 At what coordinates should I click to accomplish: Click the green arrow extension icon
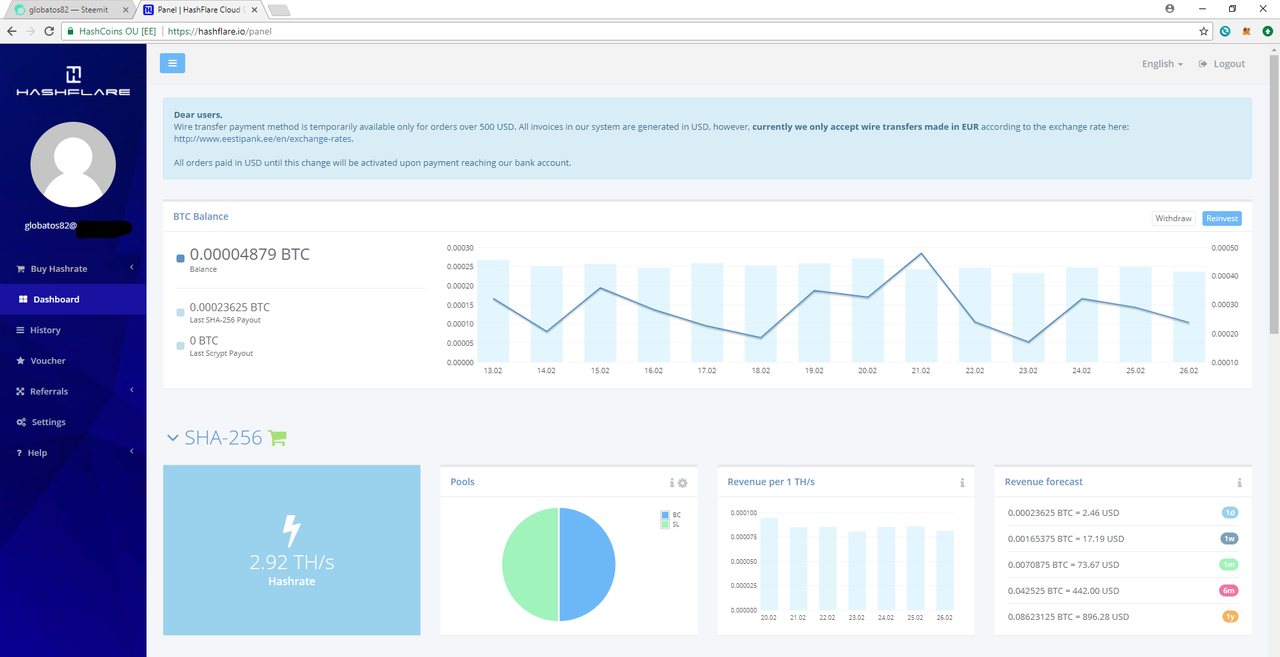[x=1267, y=31]
